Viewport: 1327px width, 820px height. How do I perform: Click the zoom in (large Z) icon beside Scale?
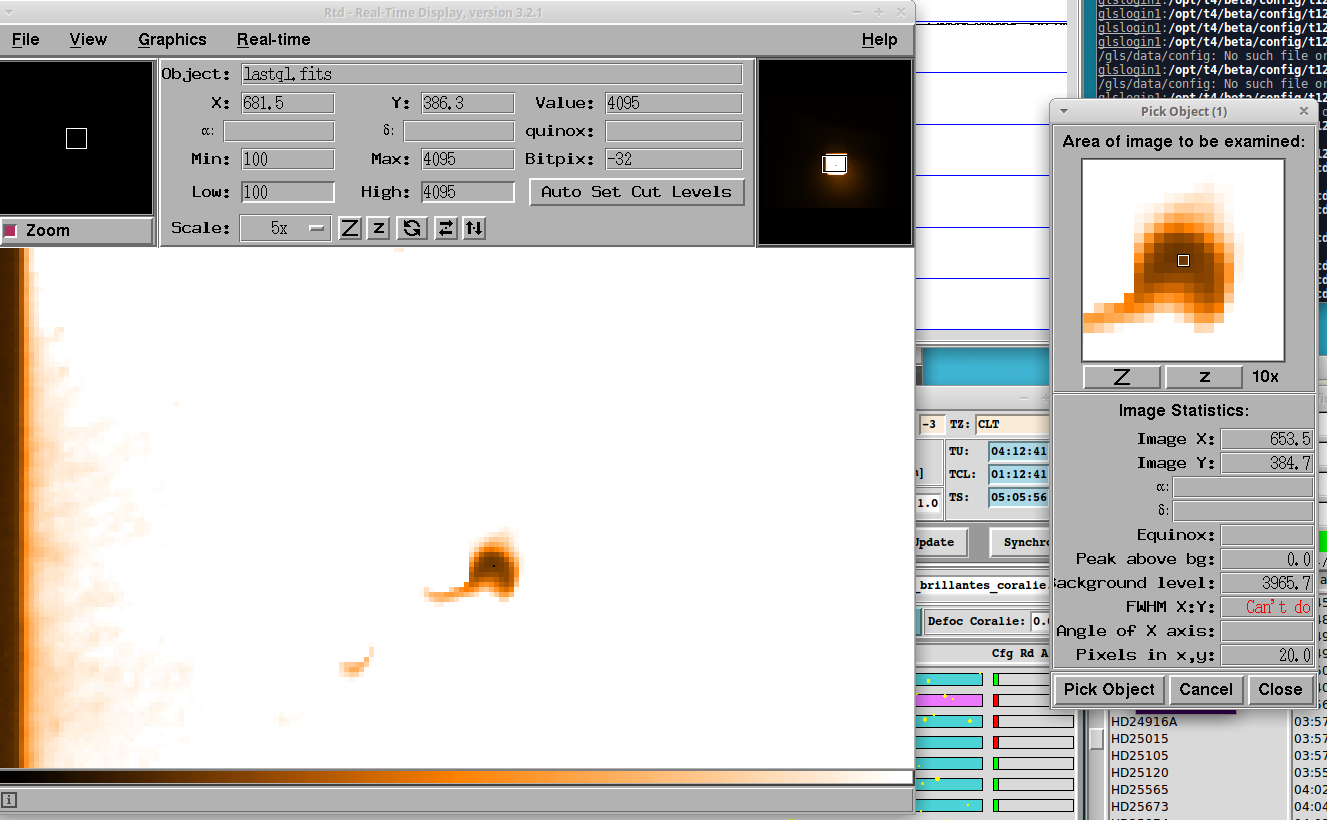pos(349,228)
